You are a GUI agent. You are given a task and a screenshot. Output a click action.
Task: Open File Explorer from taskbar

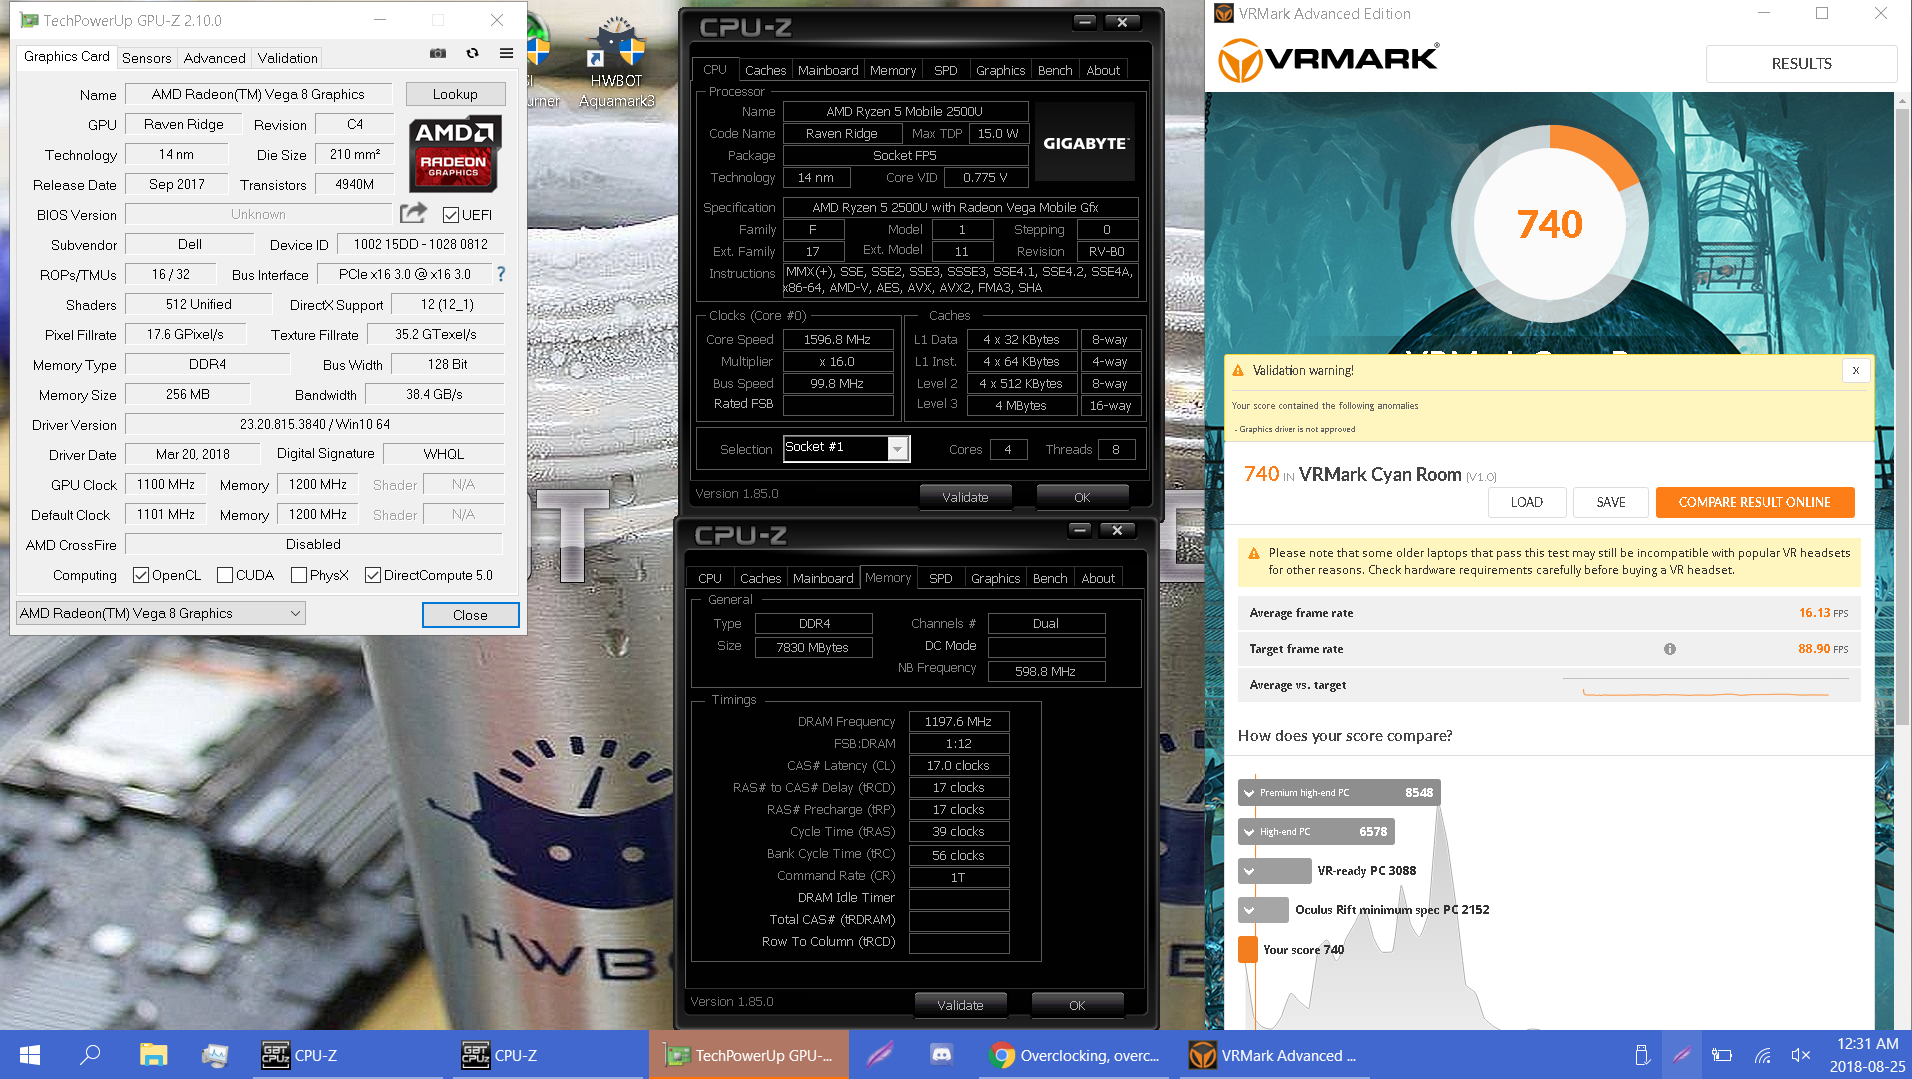[x=153, y=1055]
